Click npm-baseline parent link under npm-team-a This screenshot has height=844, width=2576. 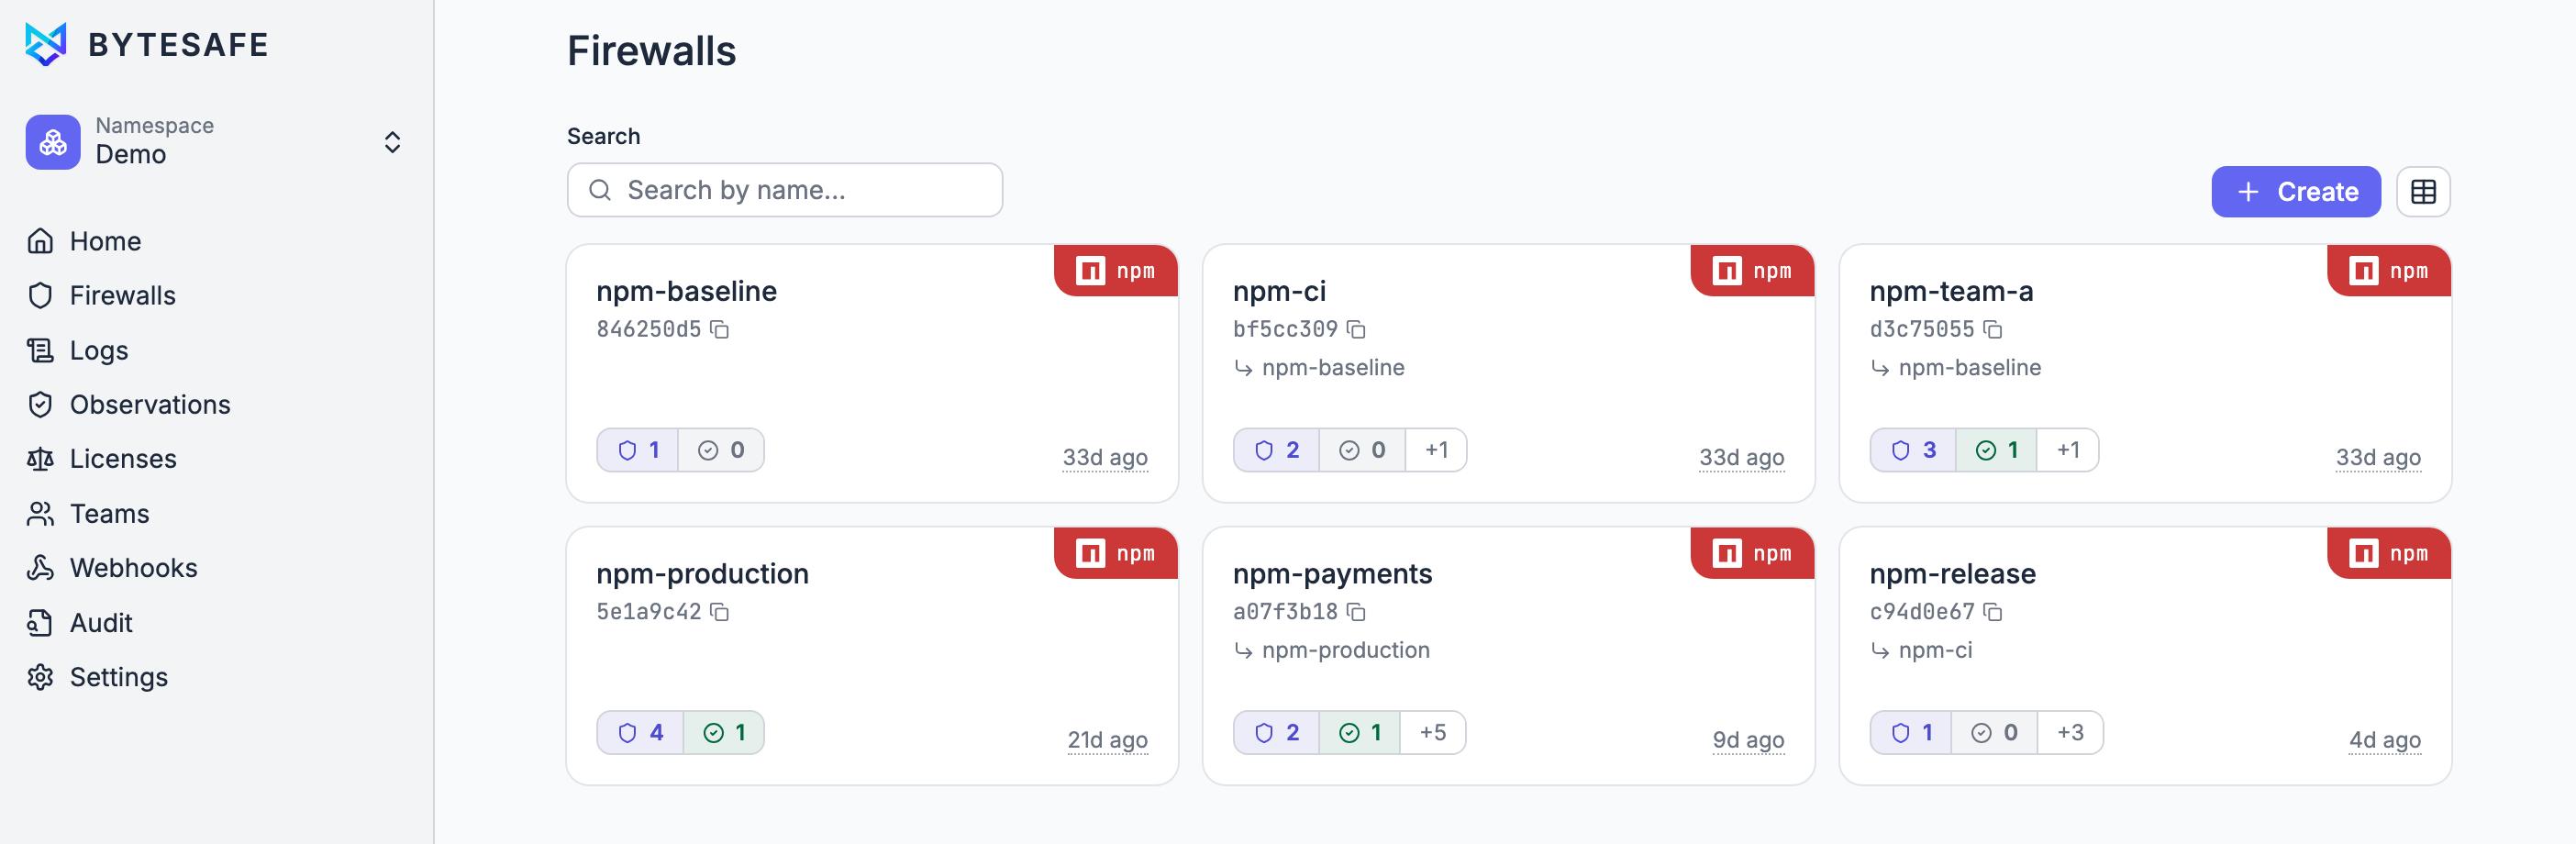1970,367
